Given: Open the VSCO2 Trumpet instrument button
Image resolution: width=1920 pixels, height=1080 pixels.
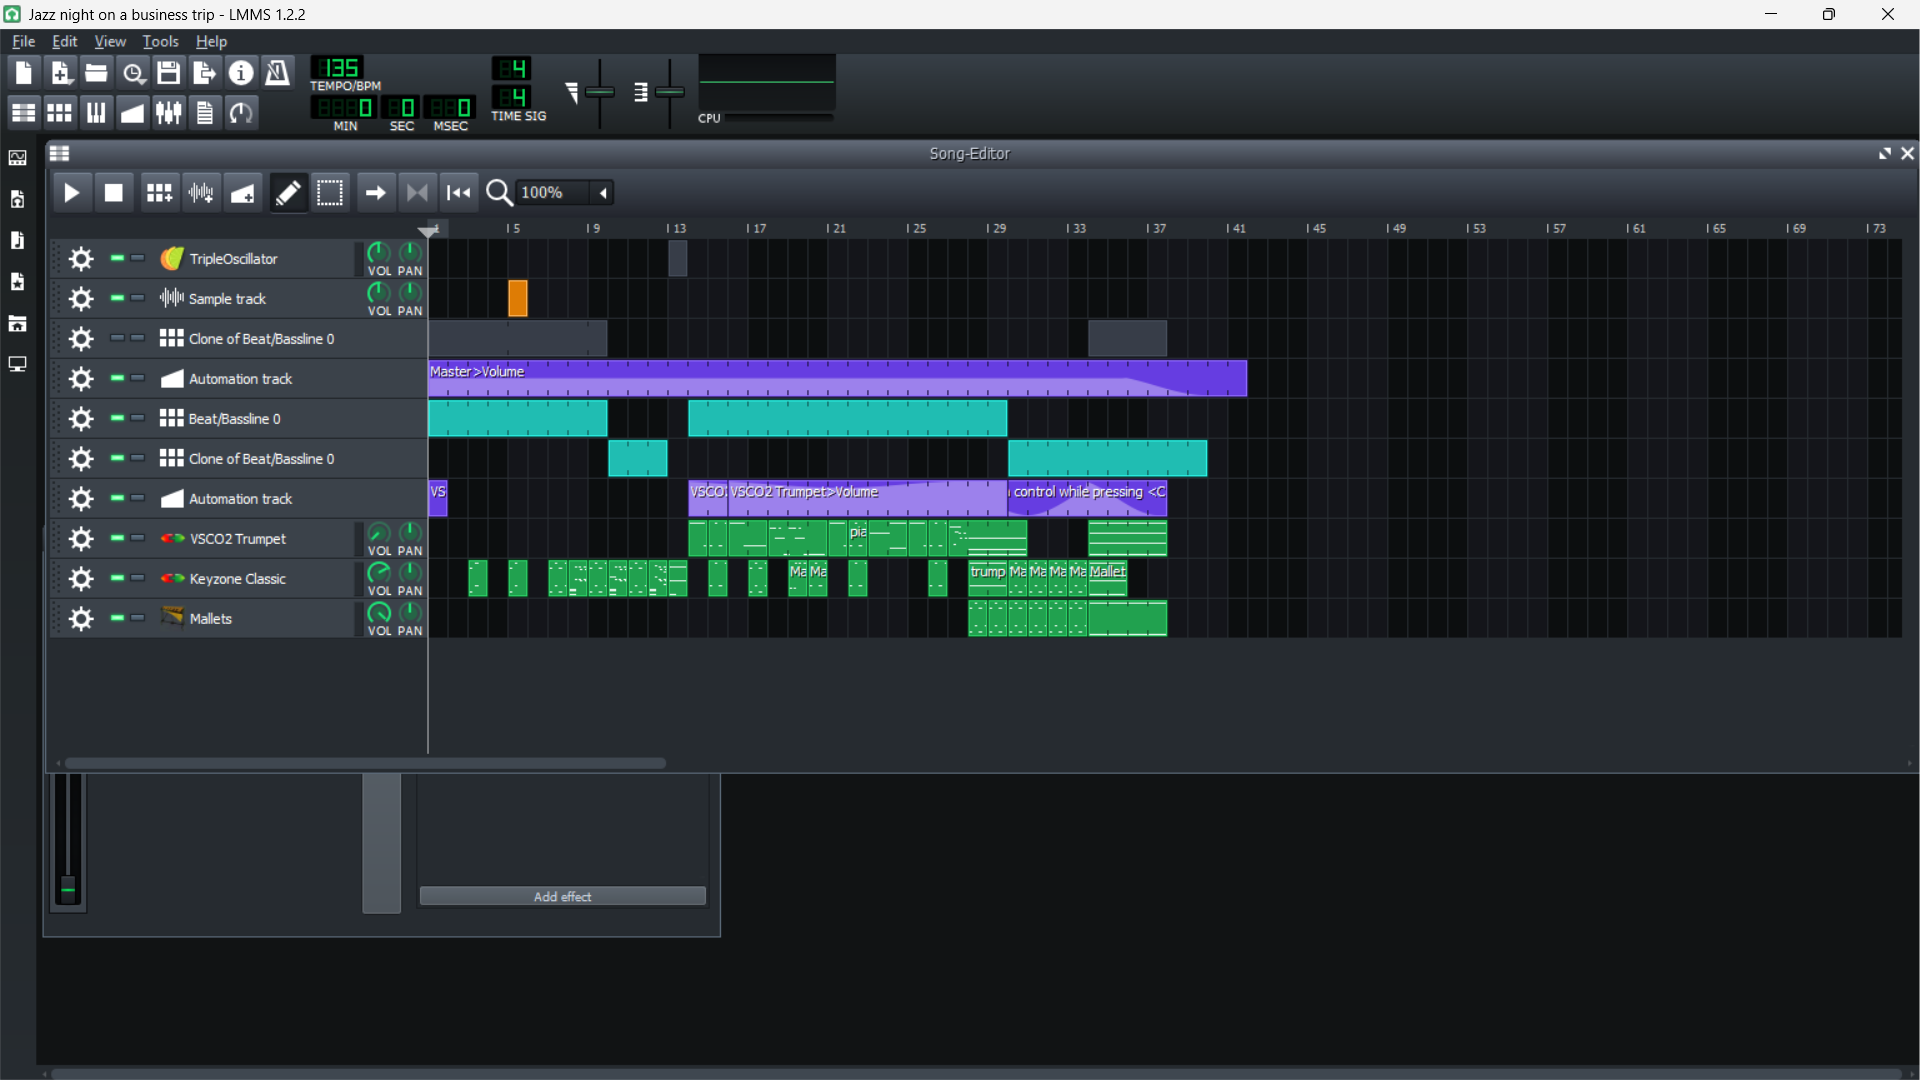Looking at the screenshot, I should point(255,539).
